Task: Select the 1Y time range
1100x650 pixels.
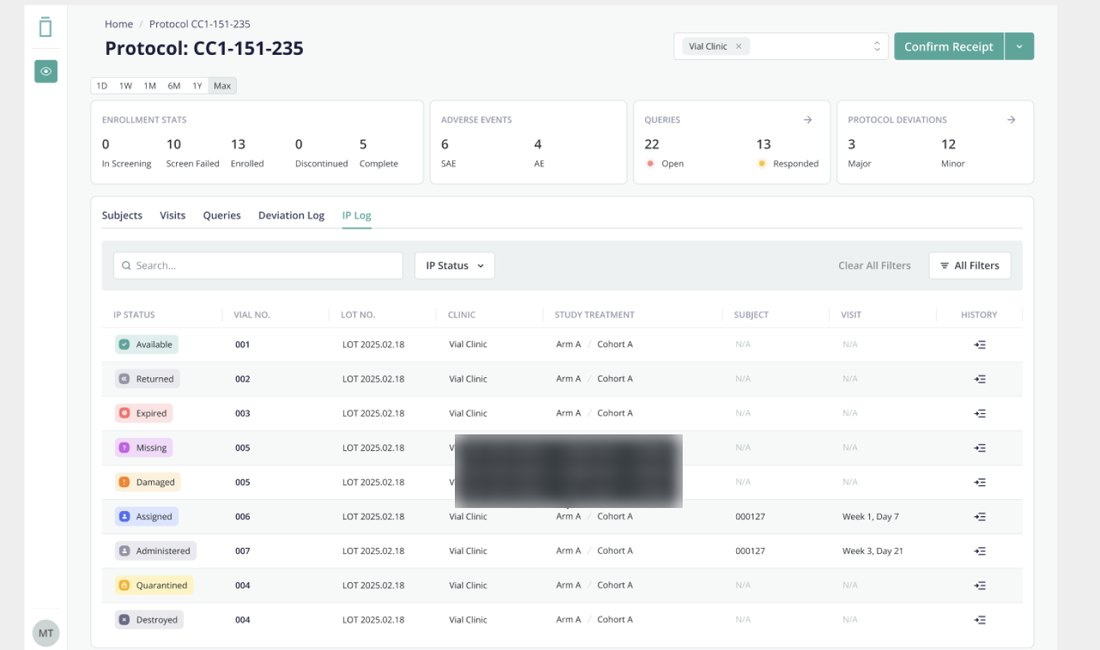Action: pyautogui.click(x=197, y=86)
